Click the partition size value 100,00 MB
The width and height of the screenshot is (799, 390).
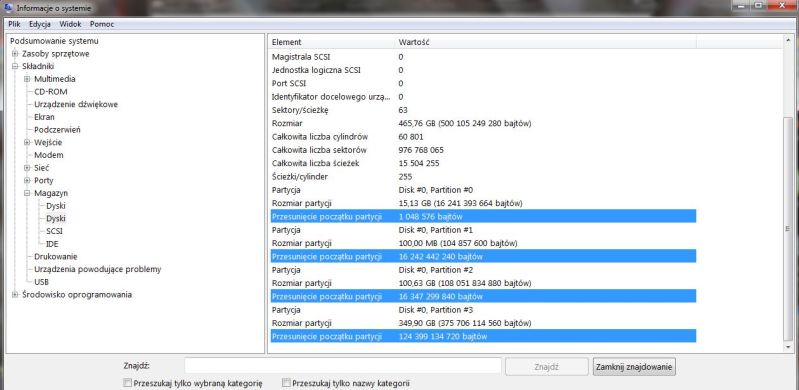click(x=458, y=243)
